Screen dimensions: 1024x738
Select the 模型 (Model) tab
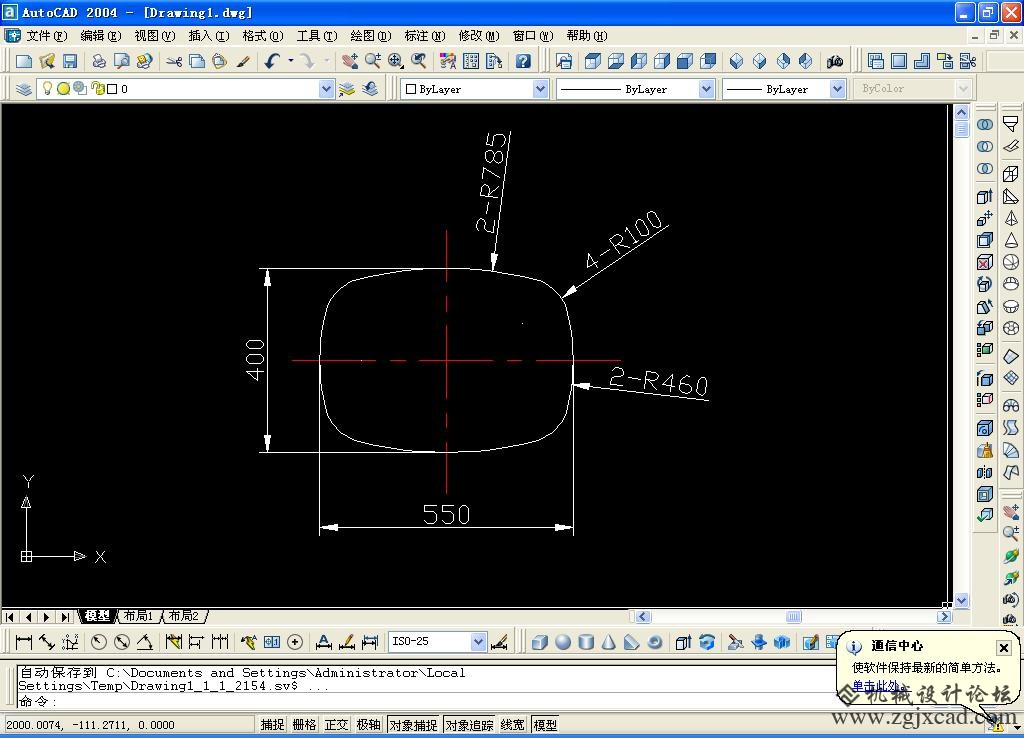click(97, 616)
